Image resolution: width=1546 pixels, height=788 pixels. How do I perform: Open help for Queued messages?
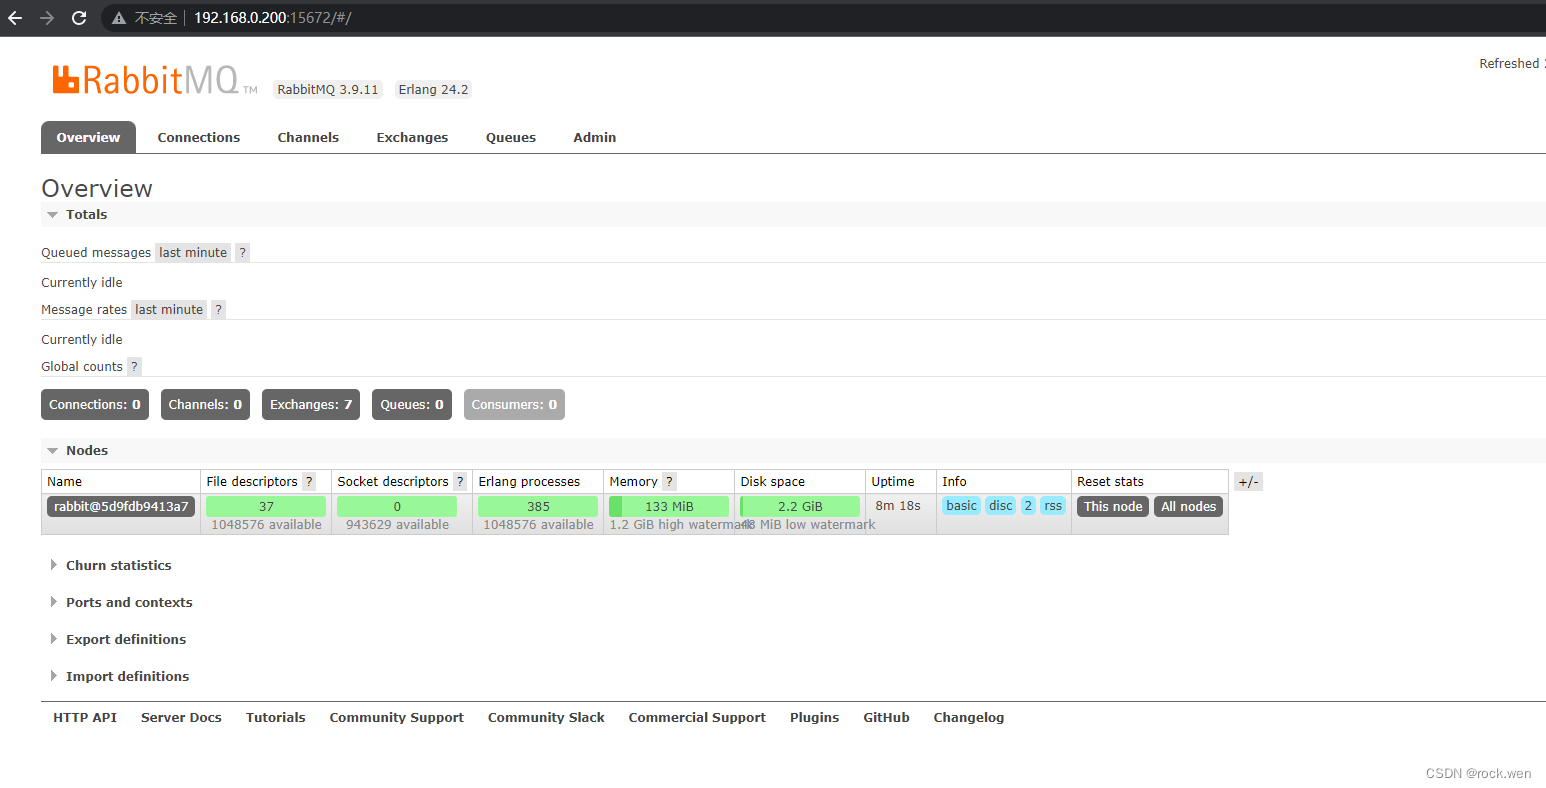pos(242,253)
